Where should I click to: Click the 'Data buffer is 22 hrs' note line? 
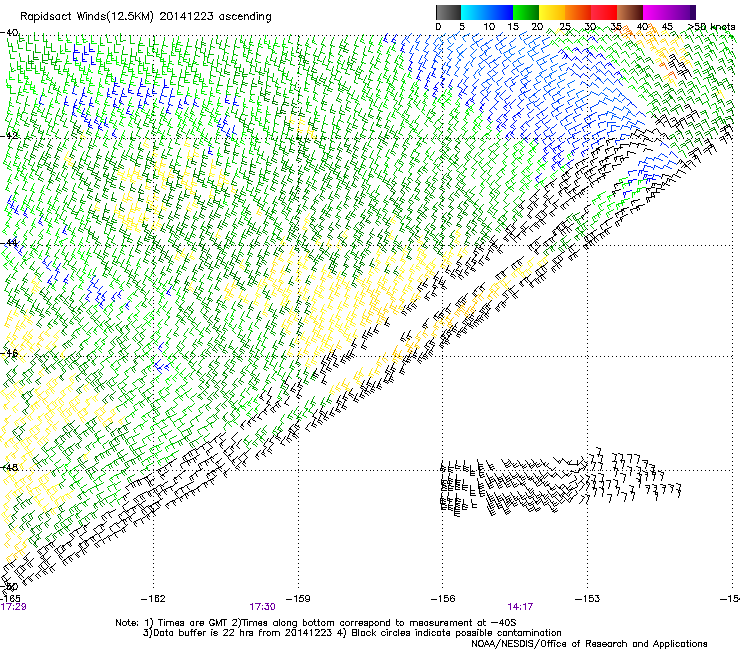[x=352, y=633]
